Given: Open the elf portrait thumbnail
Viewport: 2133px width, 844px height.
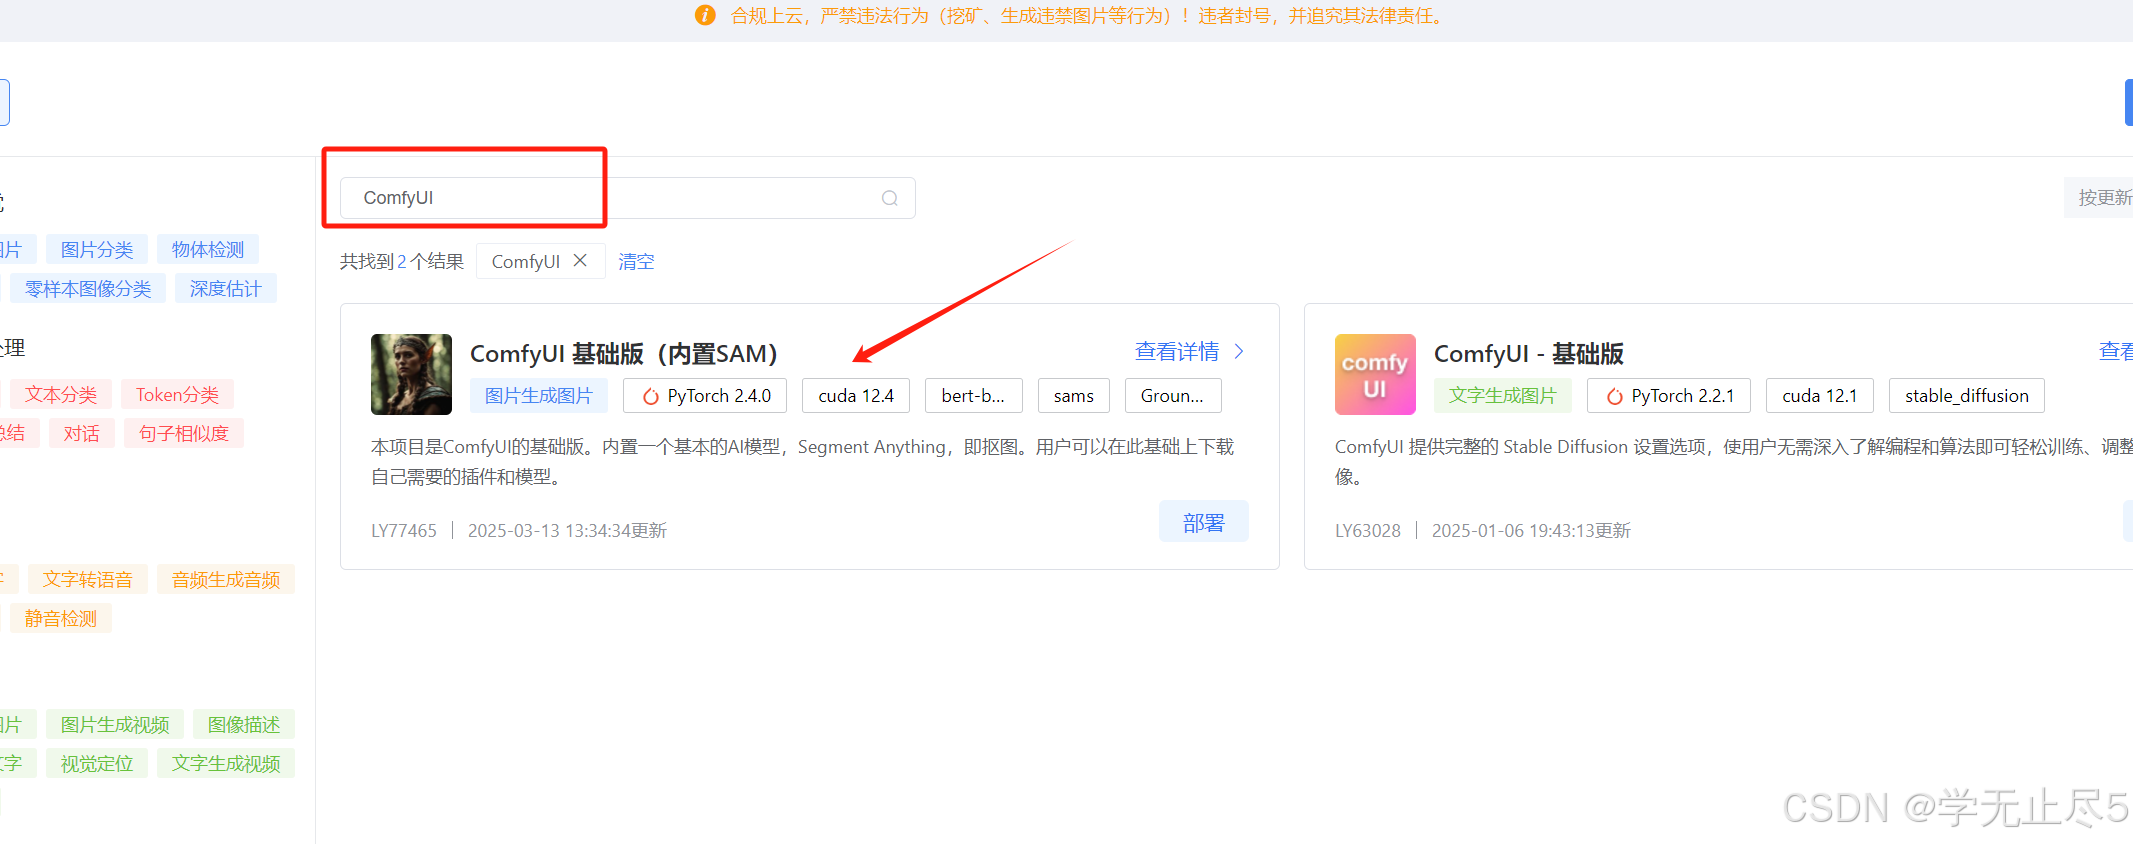Looking at the screenshot, I should click(411, 374).
